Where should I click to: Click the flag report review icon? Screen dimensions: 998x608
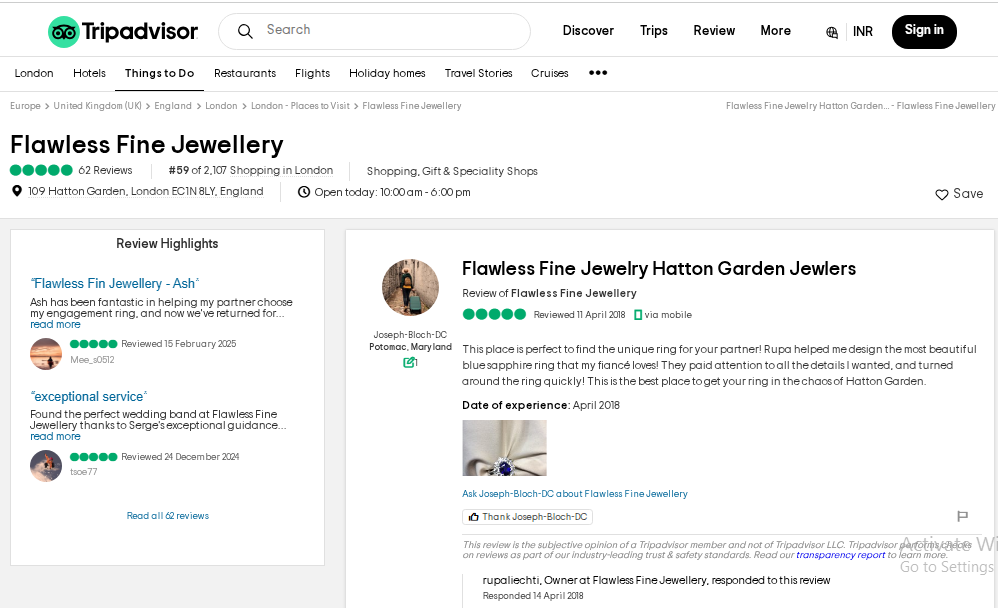pyautogui.click(x=962, y=516)
